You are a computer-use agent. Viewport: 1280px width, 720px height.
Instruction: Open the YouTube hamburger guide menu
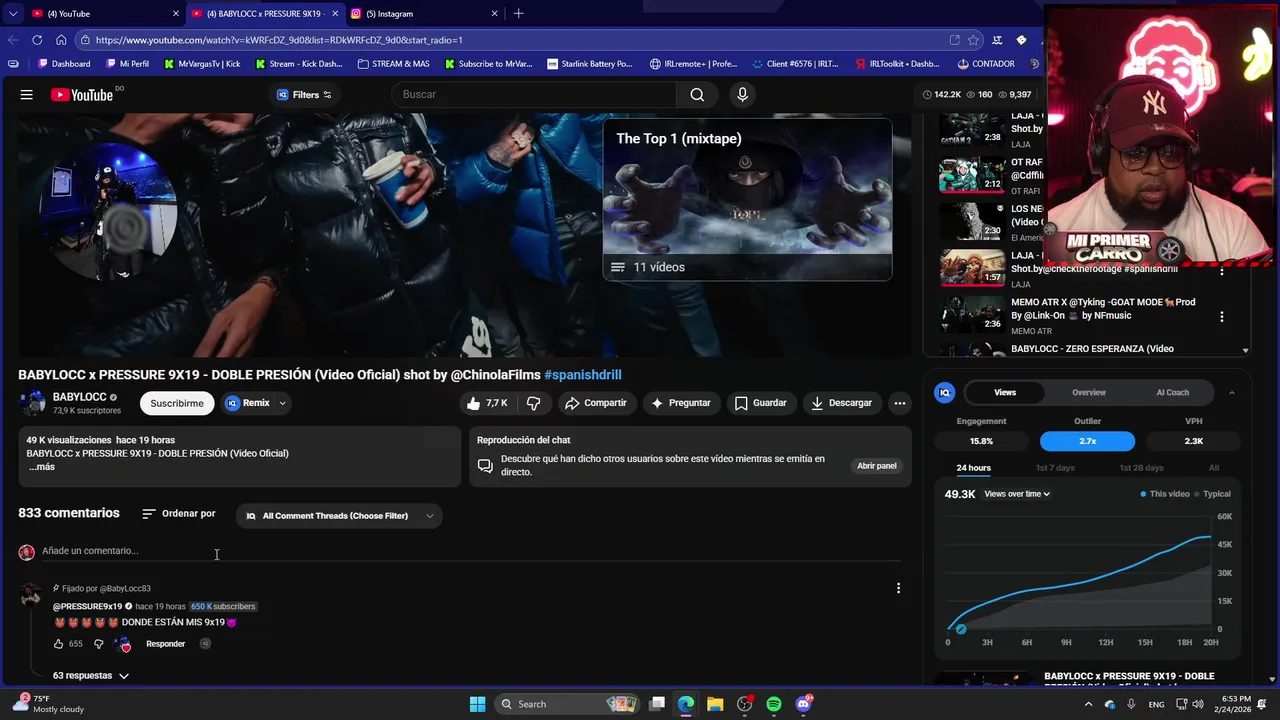(x=27, y=95)
